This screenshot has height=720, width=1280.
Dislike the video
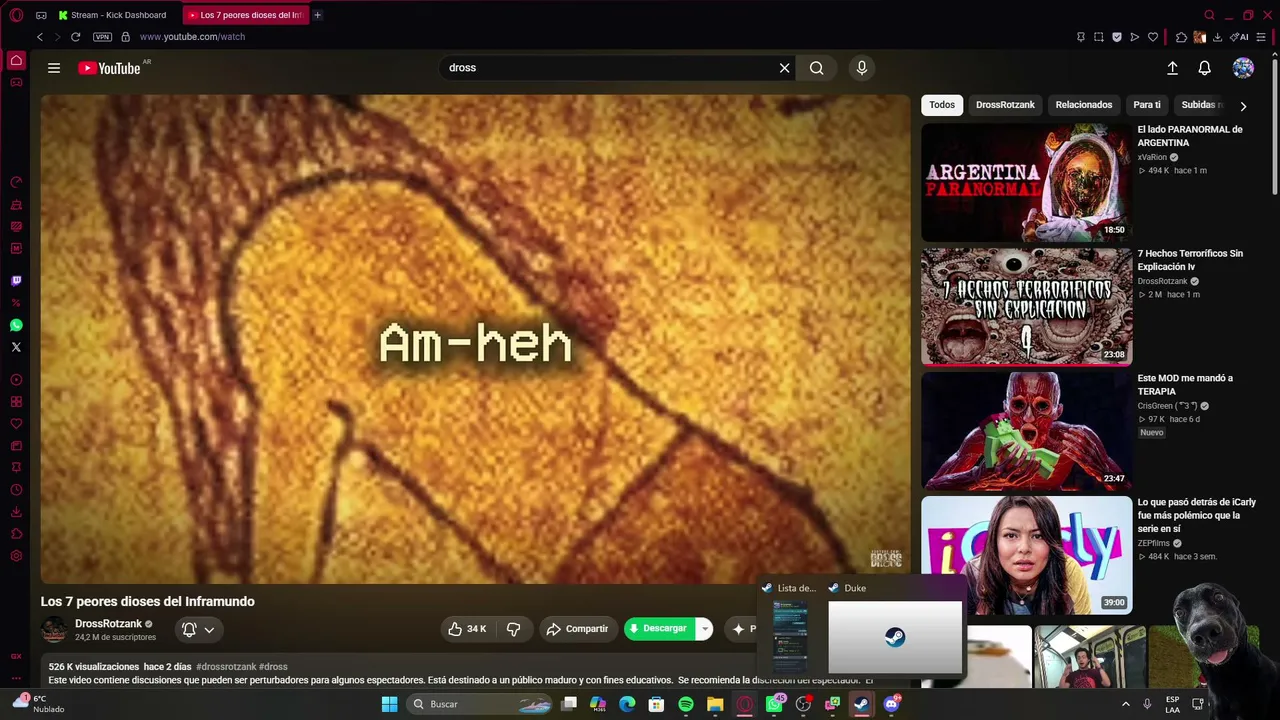514,629
